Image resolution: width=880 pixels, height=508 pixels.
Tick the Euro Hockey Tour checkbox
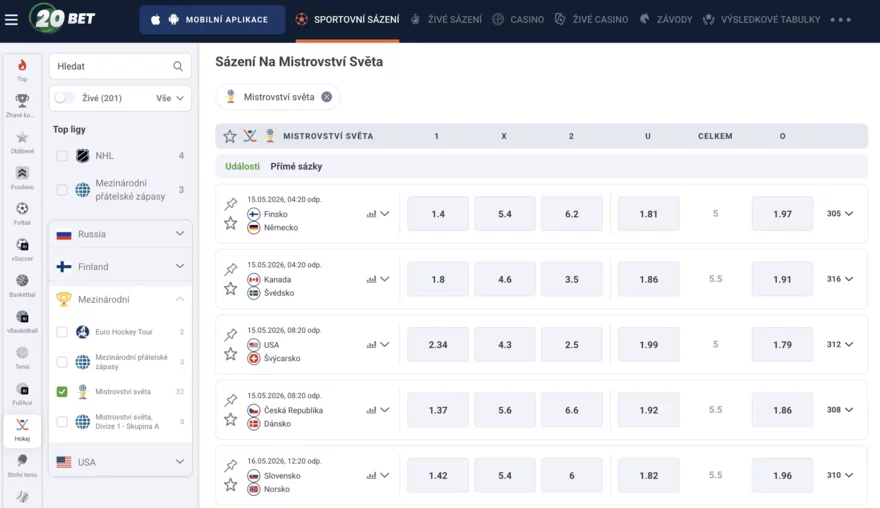click(62, 332)
